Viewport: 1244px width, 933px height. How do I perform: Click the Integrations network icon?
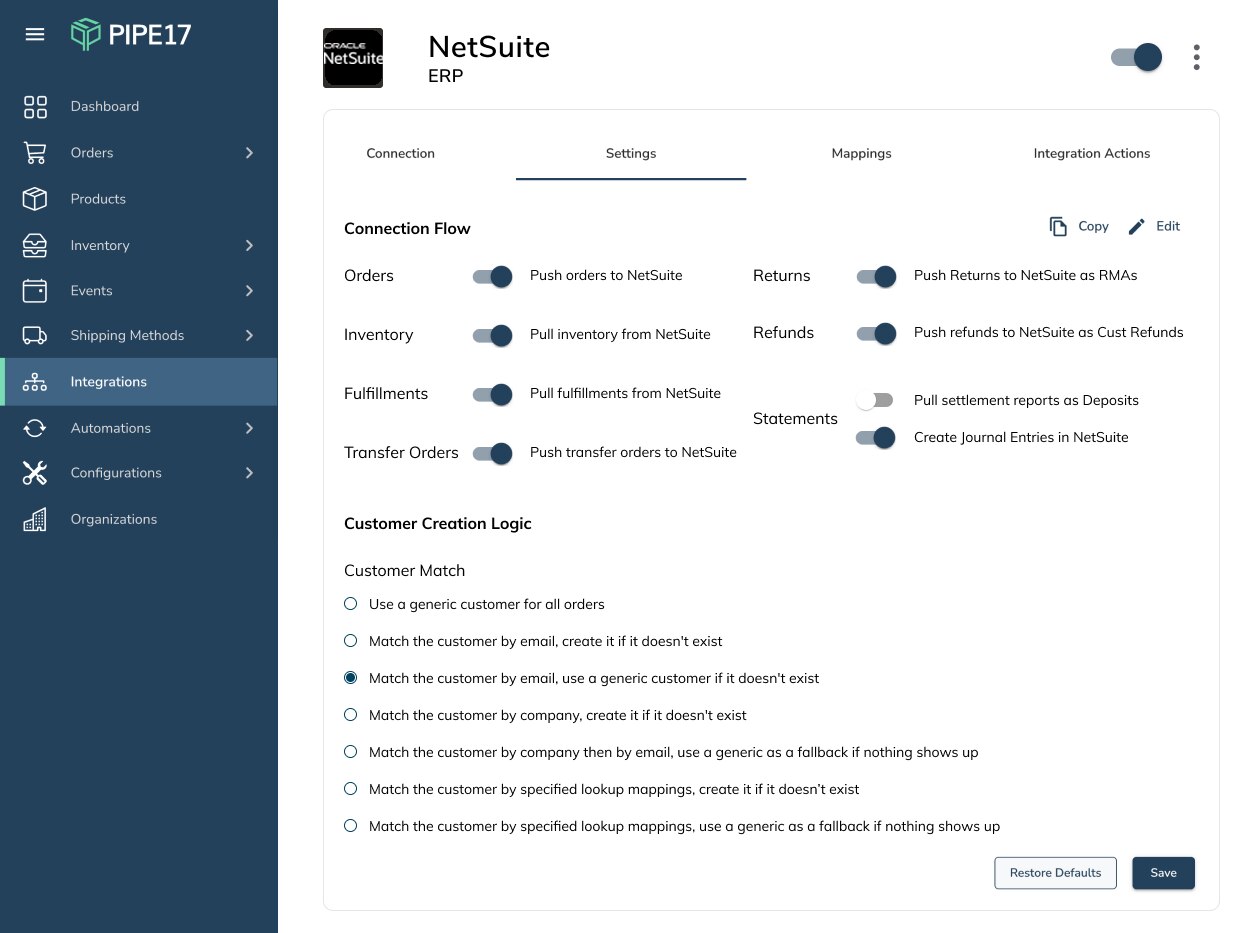click(x=35, y=382)
